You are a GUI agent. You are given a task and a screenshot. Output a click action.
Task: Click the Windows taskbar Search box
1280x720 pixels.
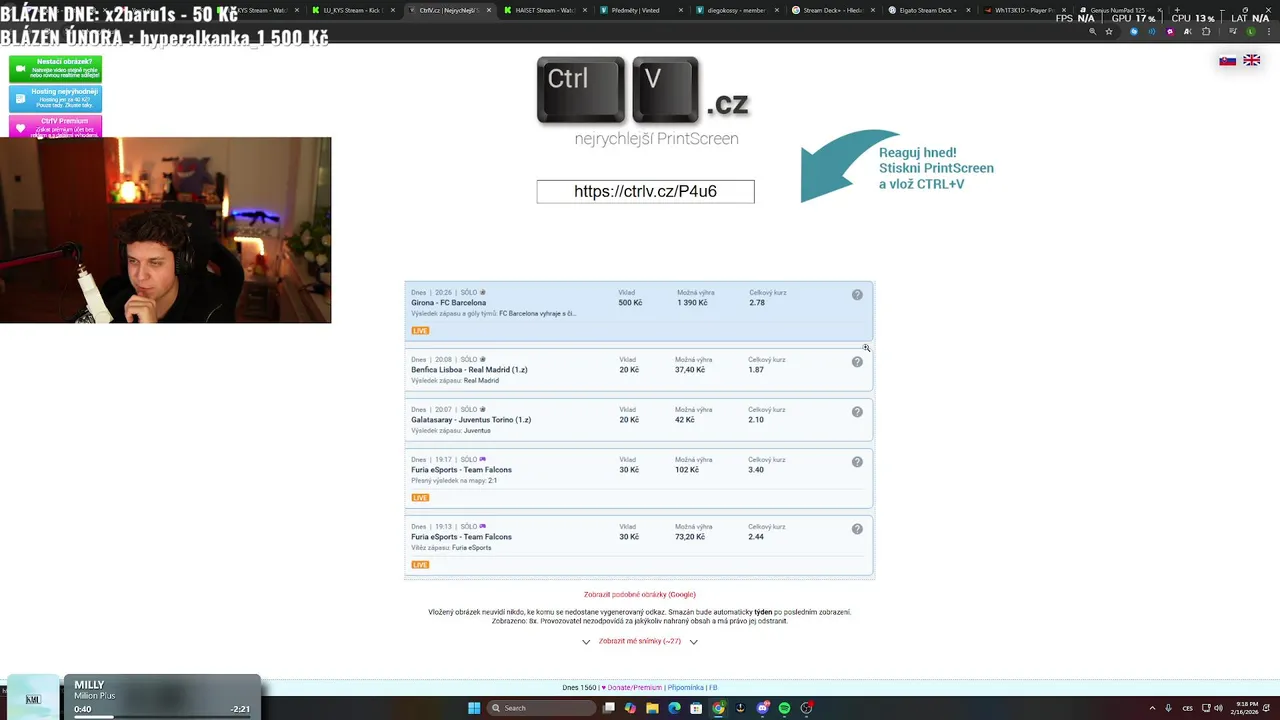coord(541,708)
